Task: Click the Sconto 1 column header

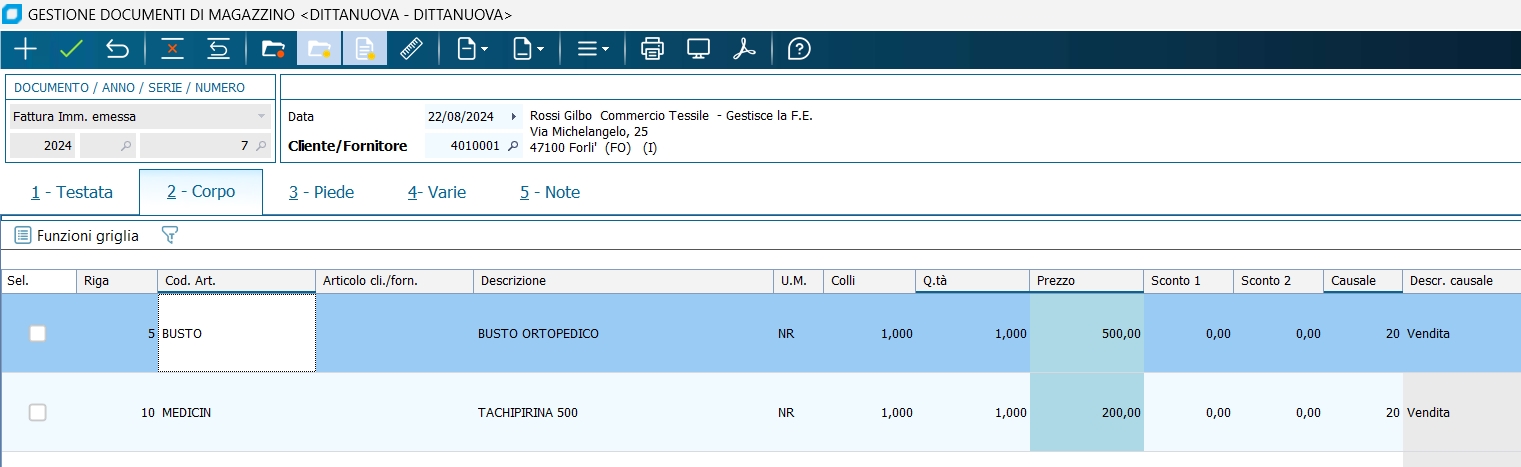Action: (x=1188, y=281)
